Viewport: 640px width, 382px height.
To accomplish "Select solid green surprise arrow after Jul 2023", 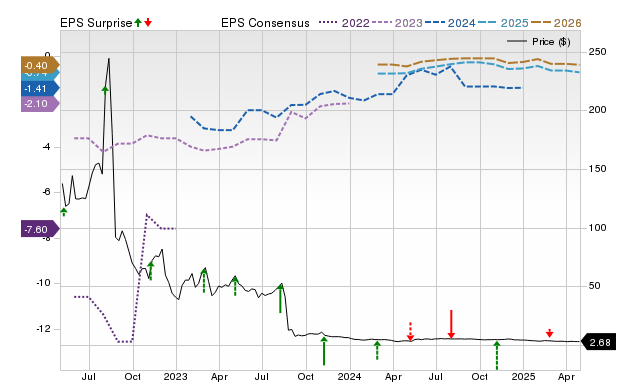I will pos(280,299).
